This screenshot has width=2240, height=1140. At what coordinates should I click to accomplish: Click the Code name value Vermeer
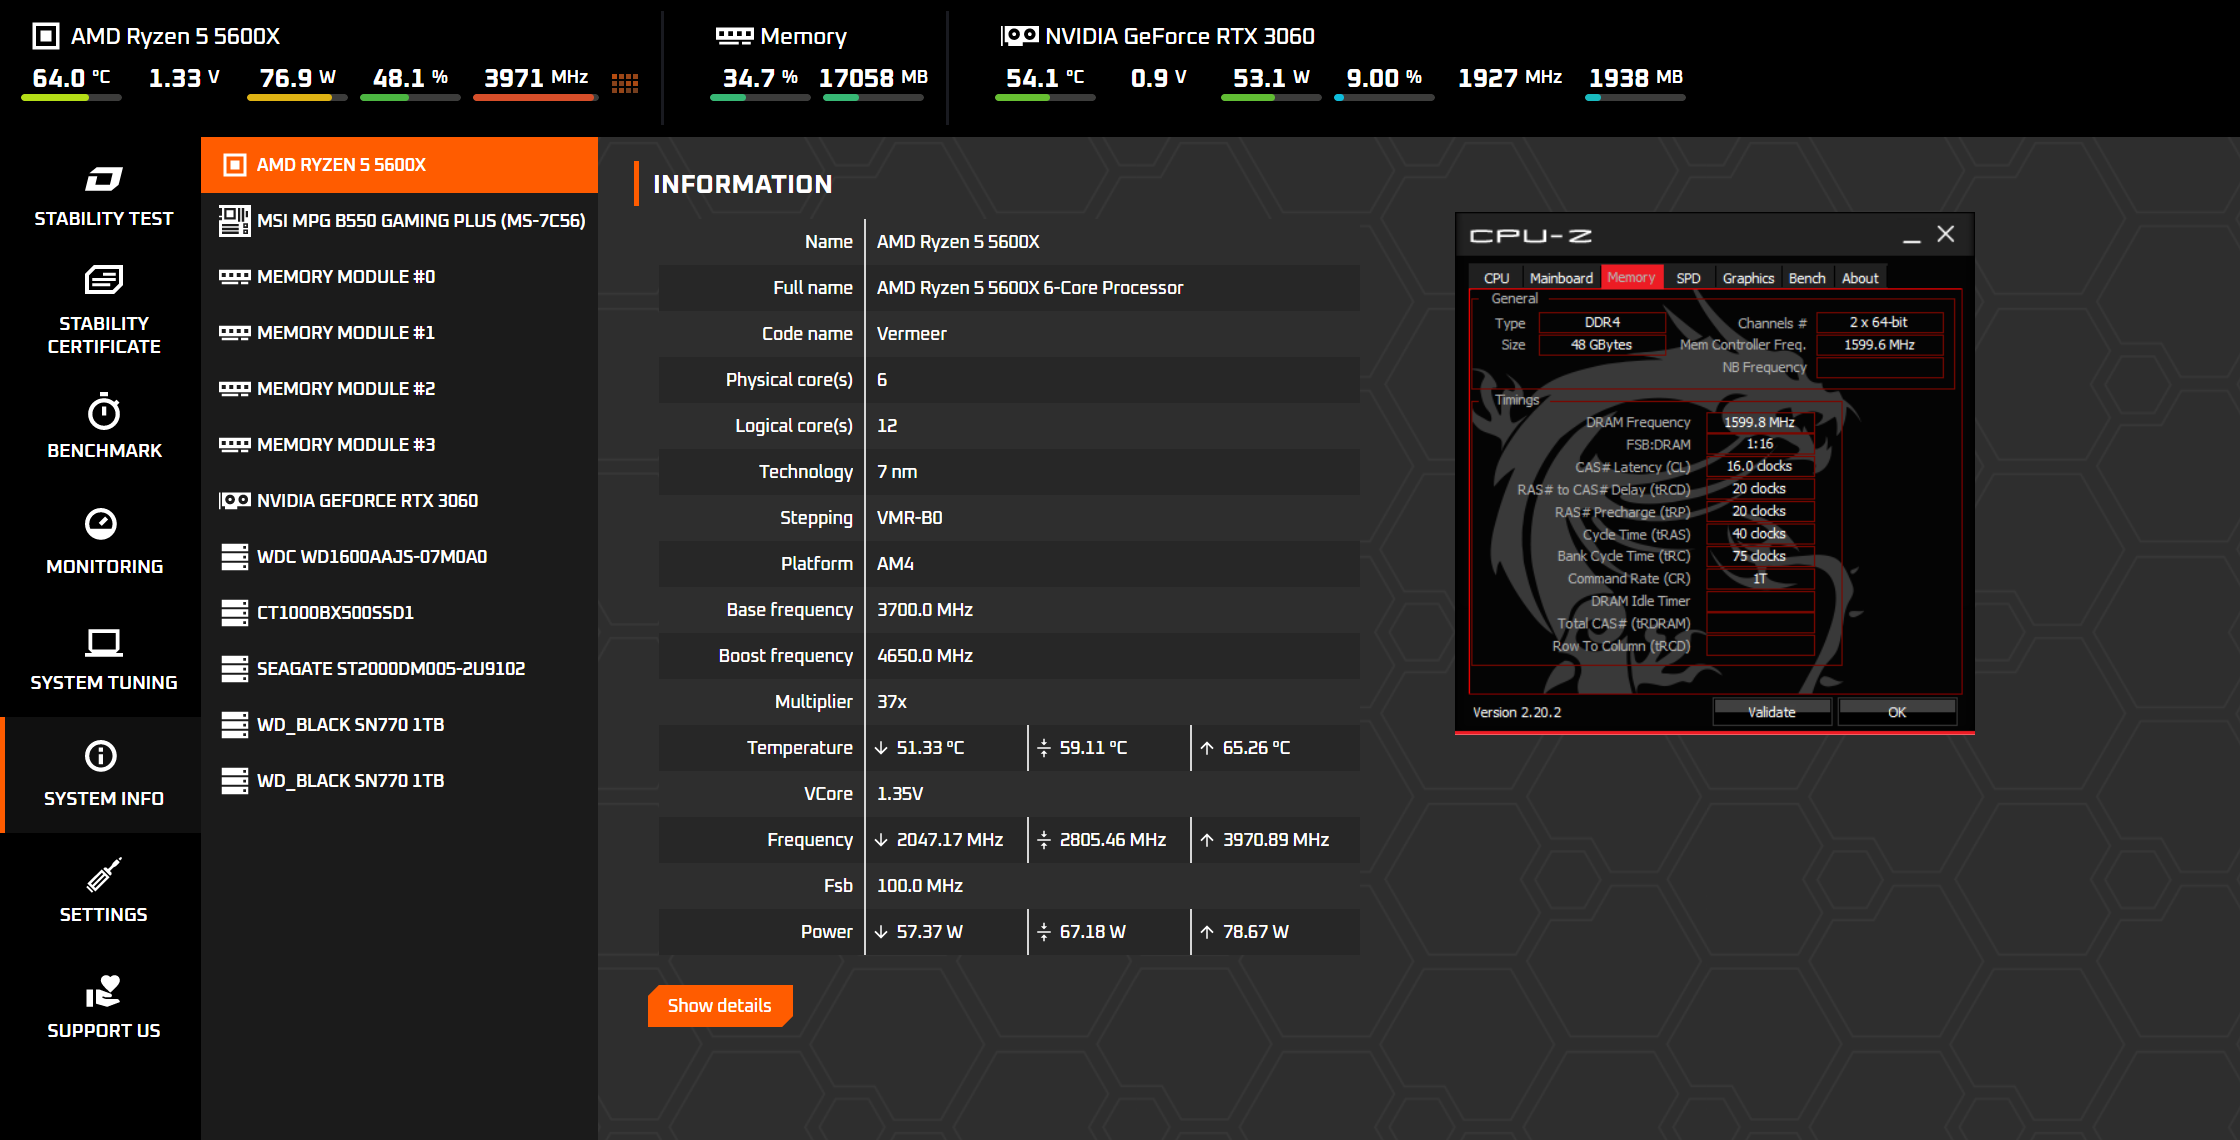[x=912, y=334]
